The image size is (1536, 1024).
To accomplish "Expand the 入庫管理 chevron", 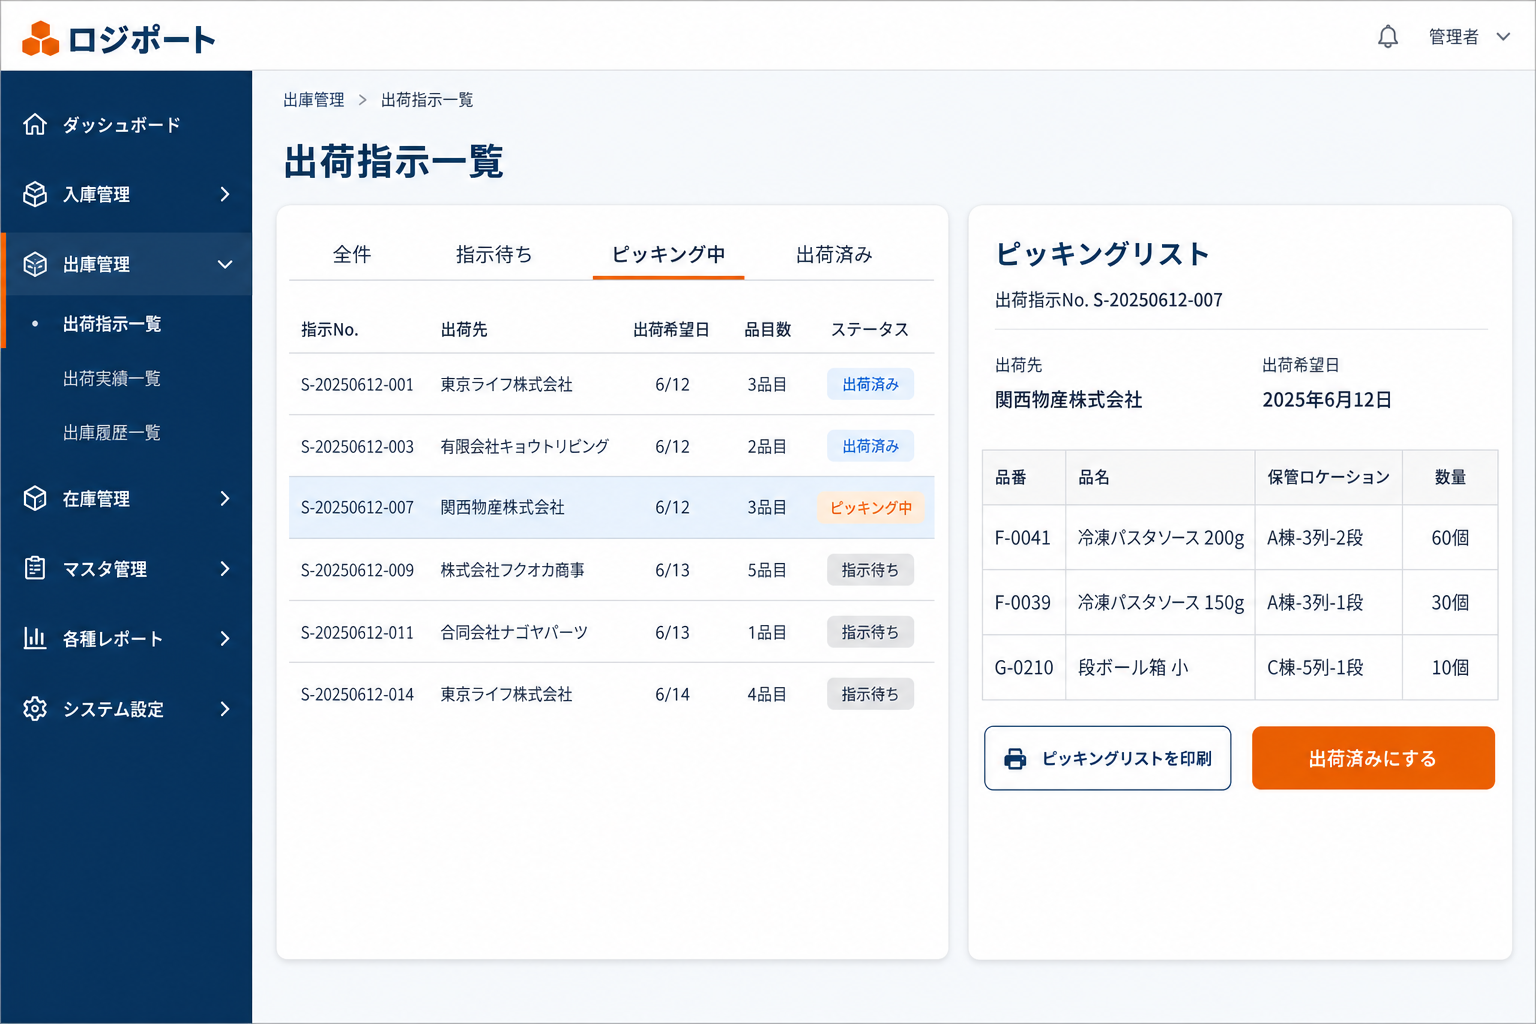I will (225, 194).
